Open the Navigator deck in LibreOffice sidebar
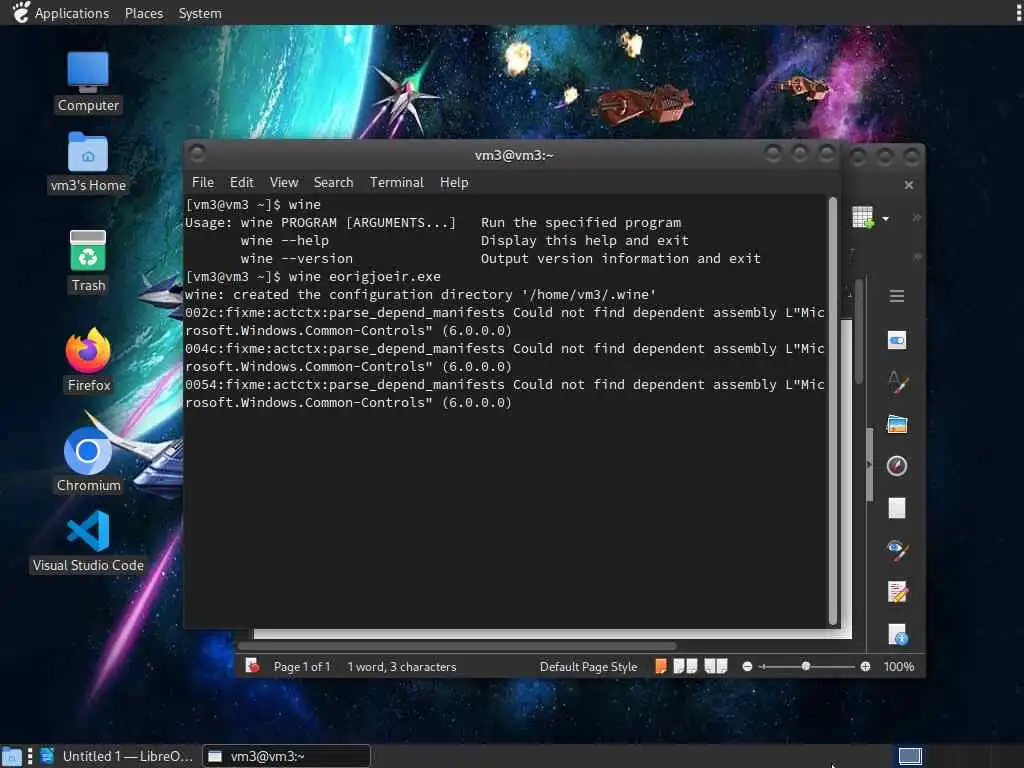This screenshot has height=768, width=1024. click(897, 466)
